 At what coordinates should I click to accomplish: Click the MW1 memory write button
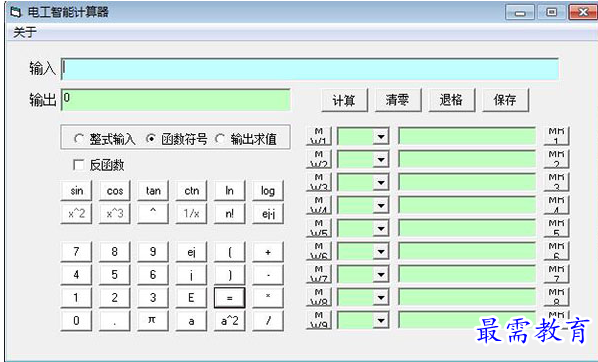point(319,136)
